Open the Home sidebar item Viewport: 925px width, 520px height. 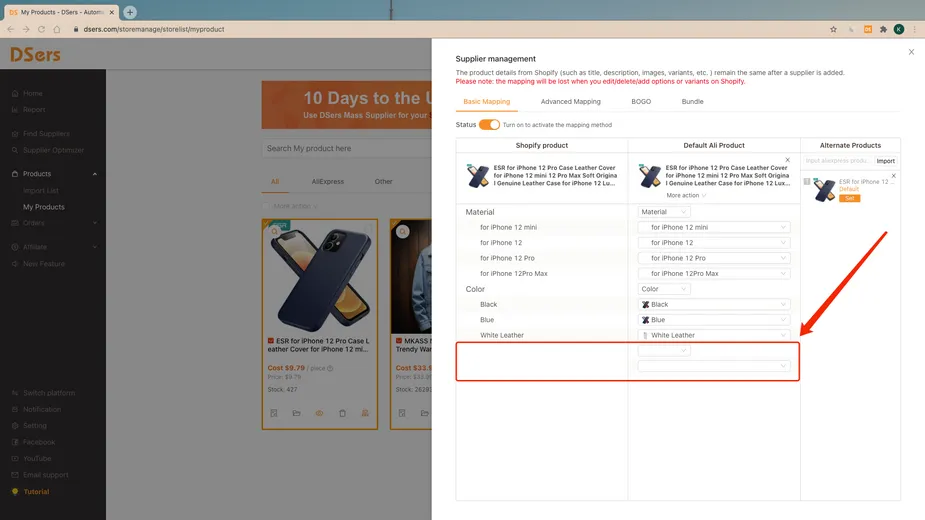pyautogui.click(x=32, y=93)
